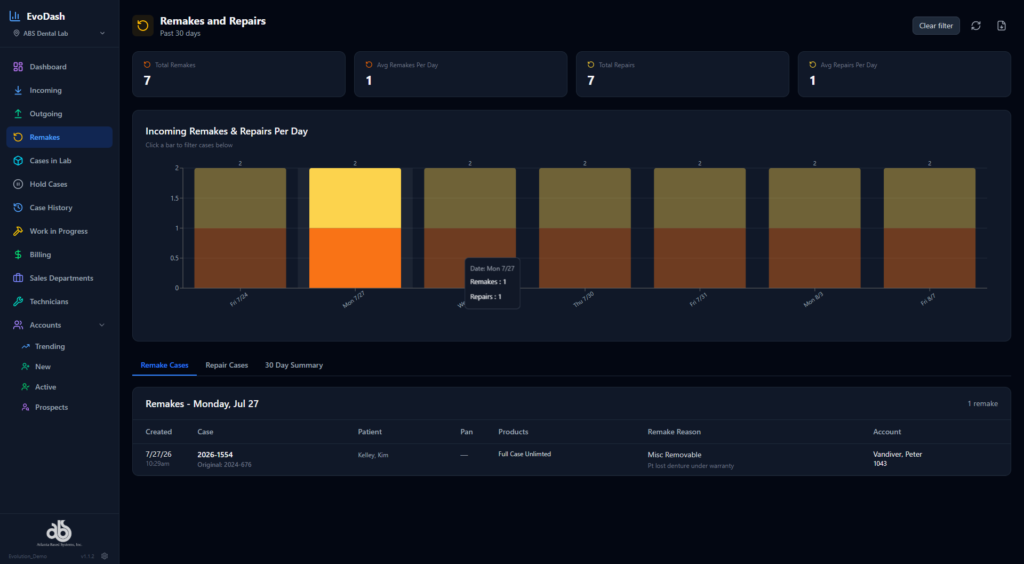Open the Dashboard sidebar icon
The width and height of the screenshot is (1024, 564).
[x=18, y=67]
